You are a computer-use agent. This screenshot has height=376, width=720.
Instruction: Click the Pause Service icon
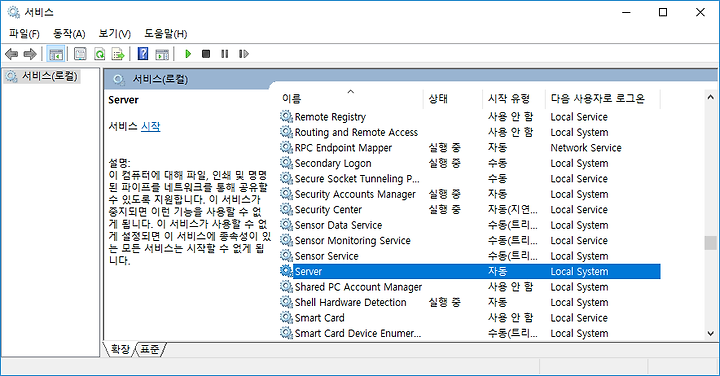[x=225, y=54]
